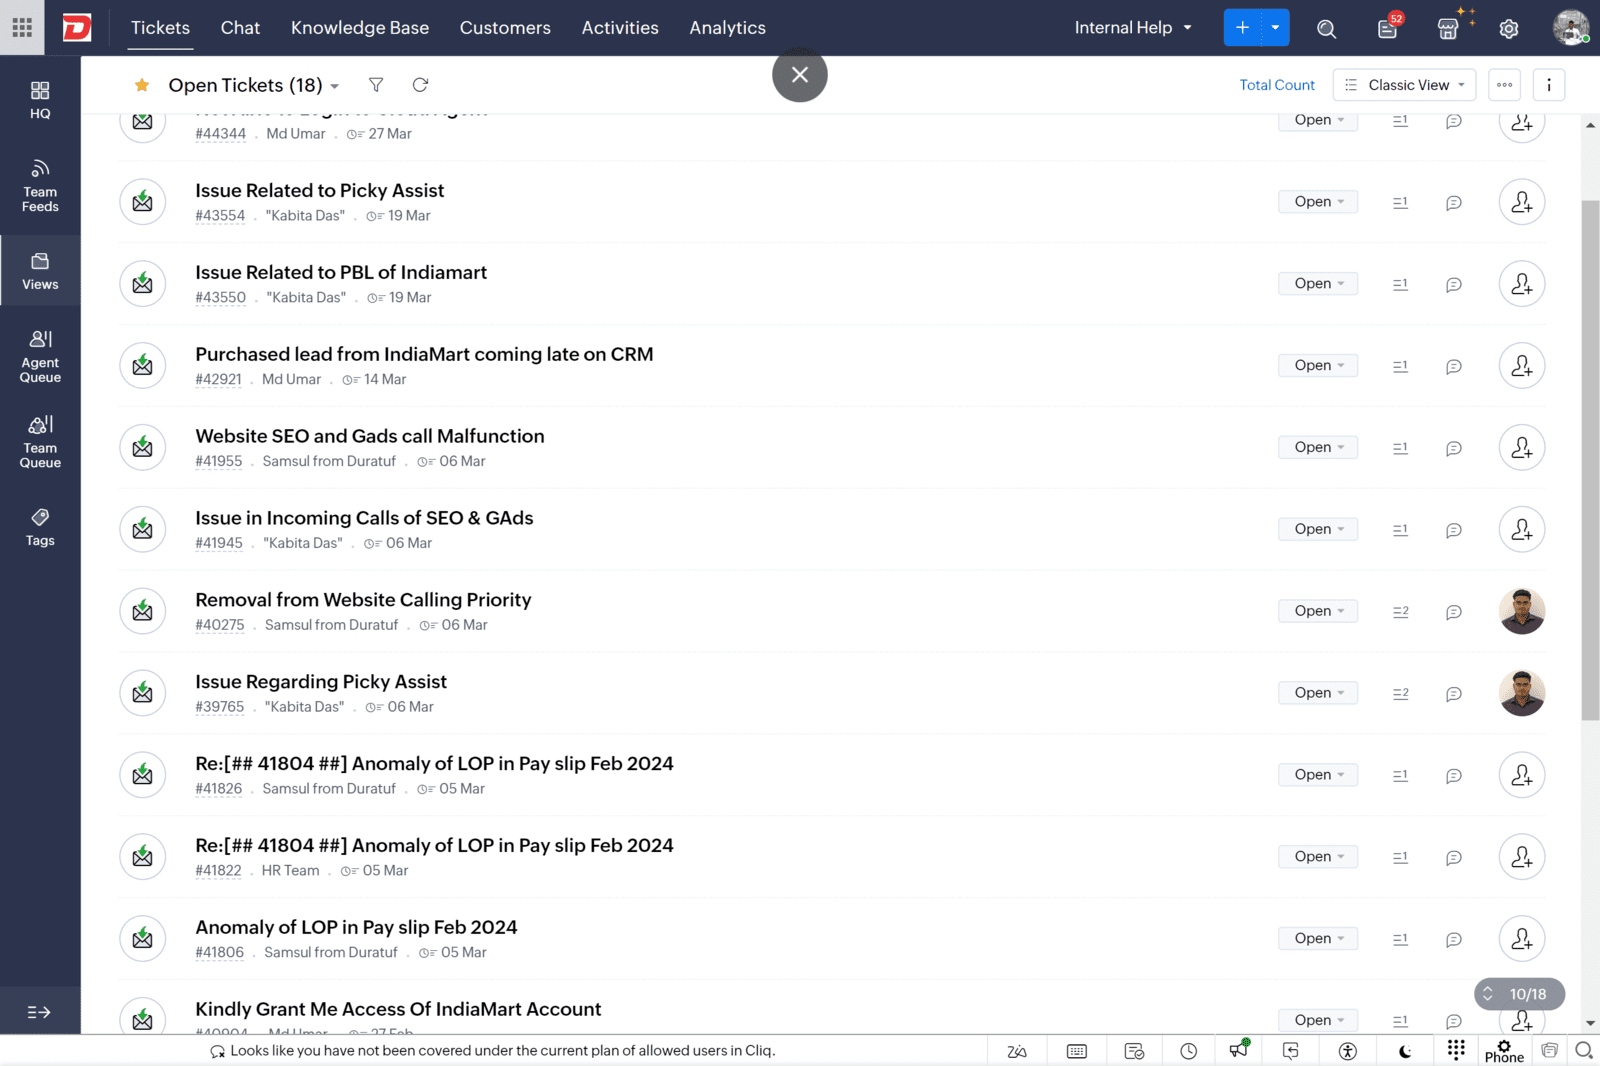Open the apps grid launcher
The height and width of the screenshot is (1066, 1600).
22,27
